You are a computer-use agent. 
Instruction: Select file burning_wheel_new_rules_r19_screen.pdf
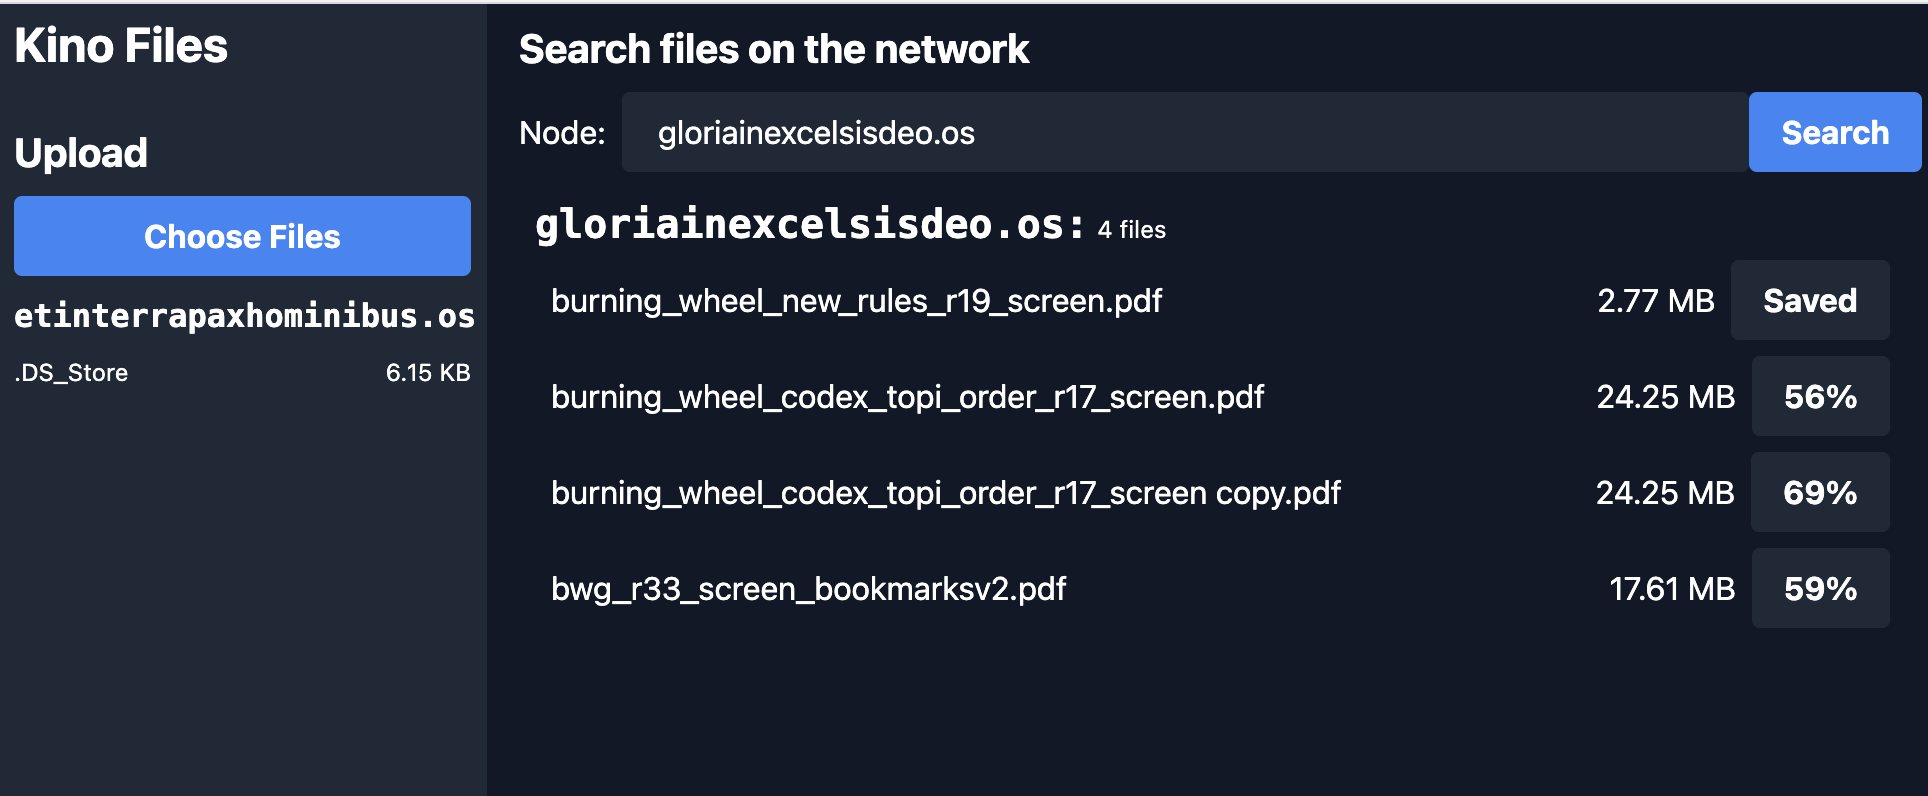[x=857, y=301]
